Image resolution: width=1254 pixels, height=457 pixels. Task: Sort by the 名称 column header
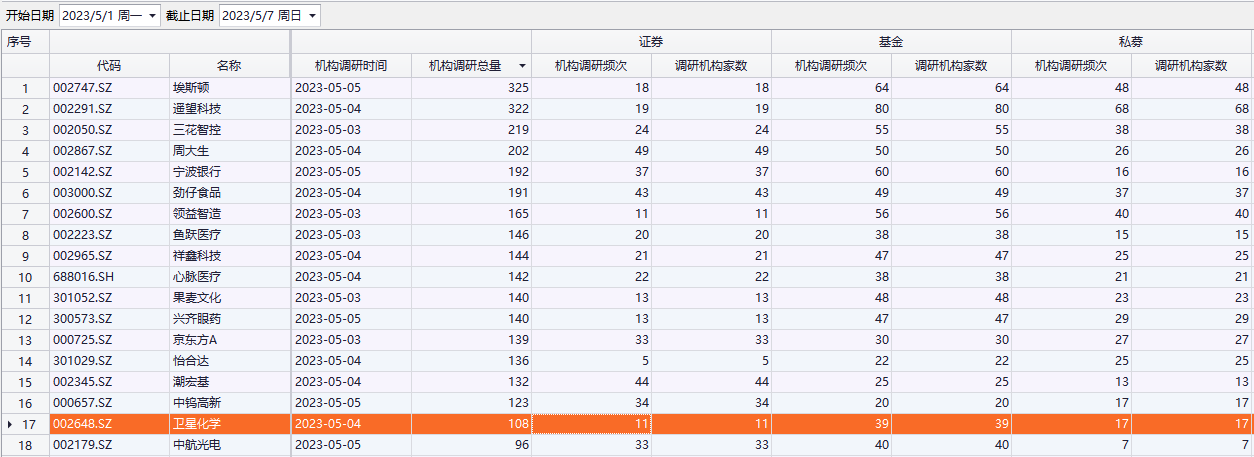229,66
